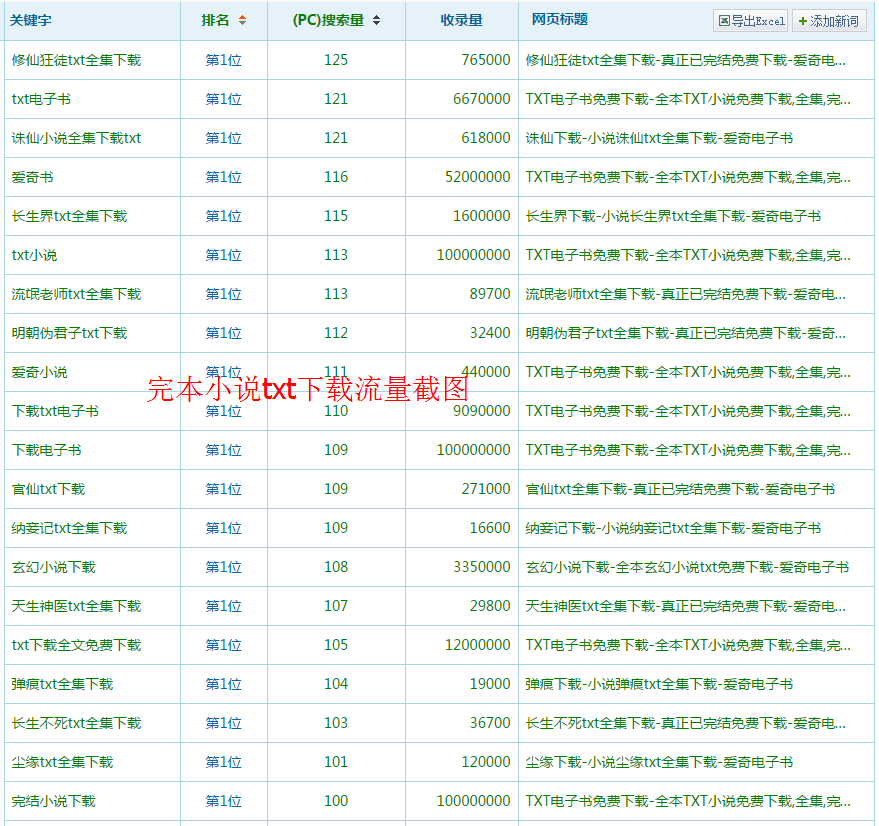Viewport: 879px width, 826px height.
Task: Click the ascending sort arrow on (PC)搜索量 column
Action: (376, 17)
